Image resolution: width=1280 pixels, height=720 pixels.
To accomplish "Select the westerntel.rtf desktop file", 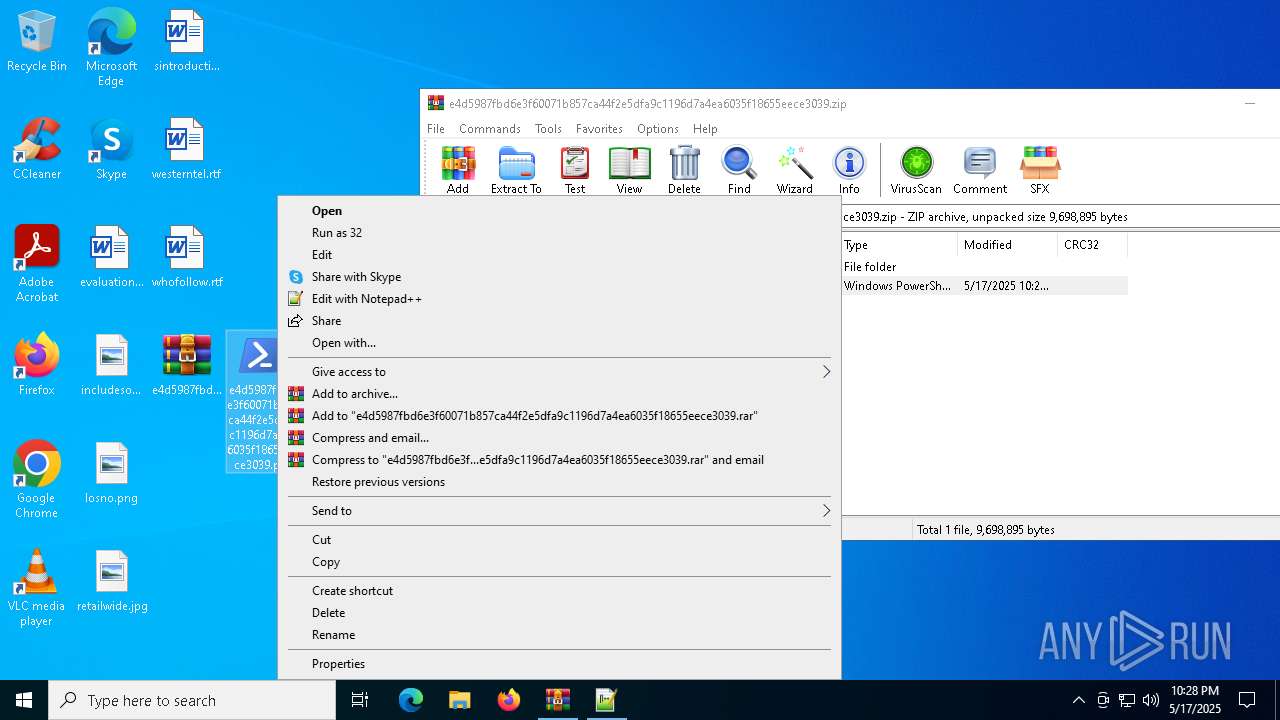I will (186, 150).
